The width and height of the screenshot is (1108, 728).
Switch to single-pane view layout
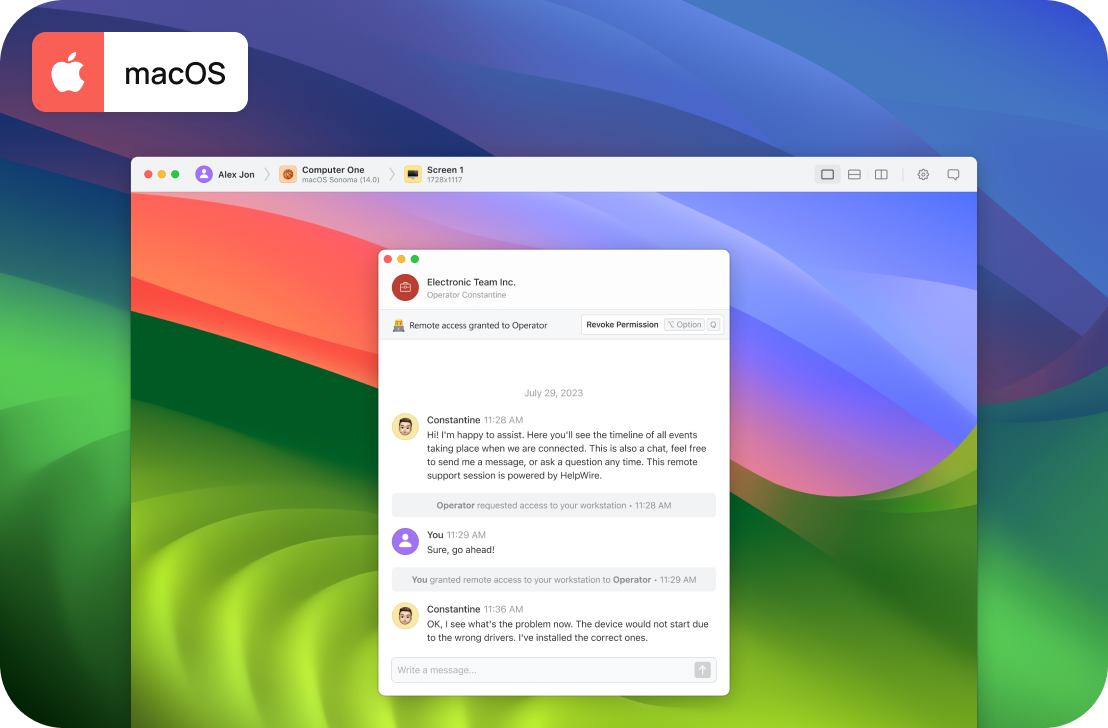click(827, 175)
